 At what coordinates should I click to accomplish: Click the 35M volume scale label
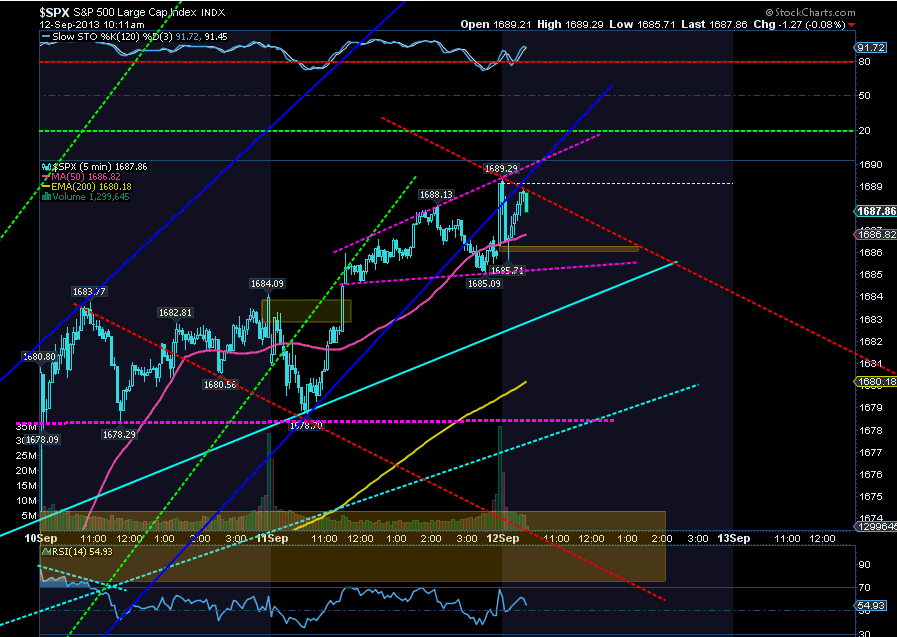[26, 427]
